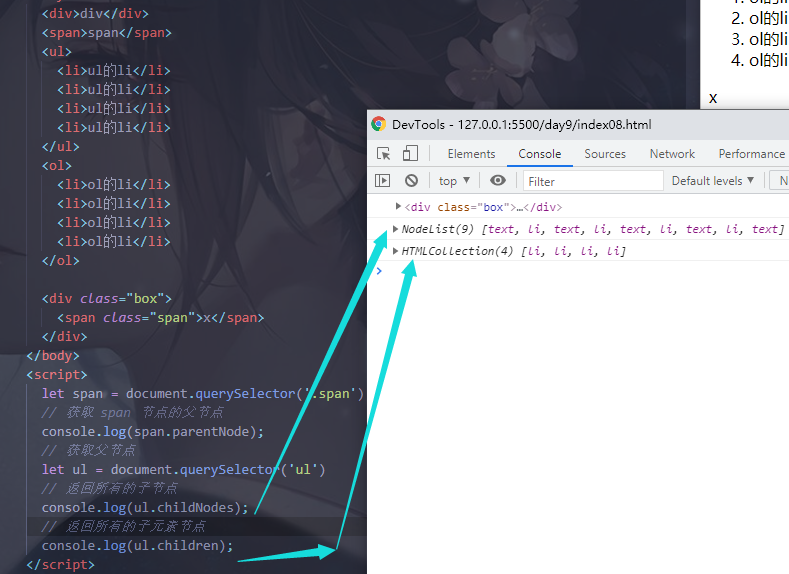The height and width of the screenshot is (574, 789).
Task: Open the Performance tab
Action: pyautogui.click(x=751, y=154)
